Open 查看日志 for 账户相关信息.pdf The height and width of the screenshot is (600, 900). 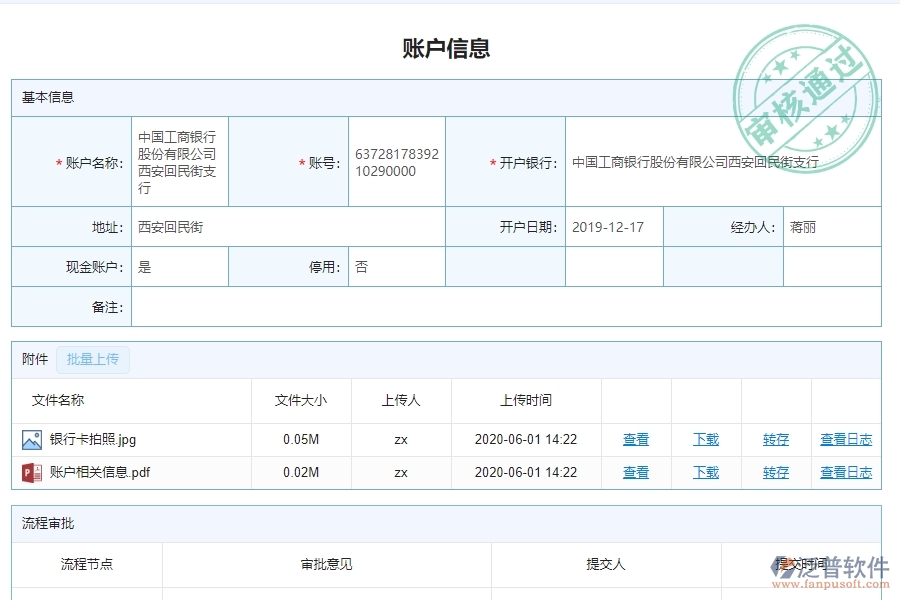pyautogui.click(x=845, y=472)
